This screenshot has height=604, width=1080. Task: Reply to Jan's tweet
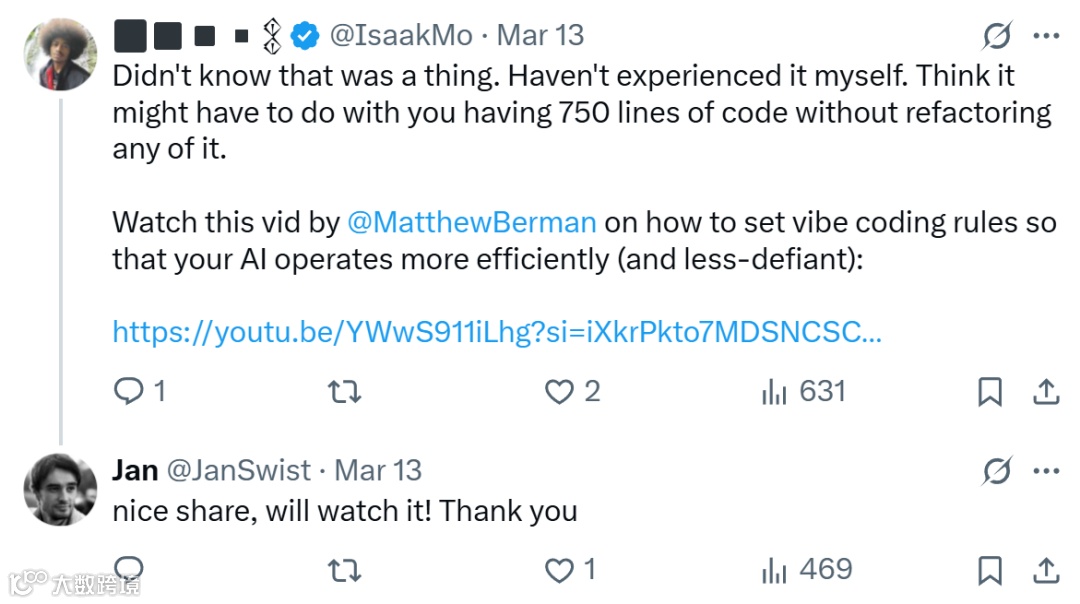[130, 570]
